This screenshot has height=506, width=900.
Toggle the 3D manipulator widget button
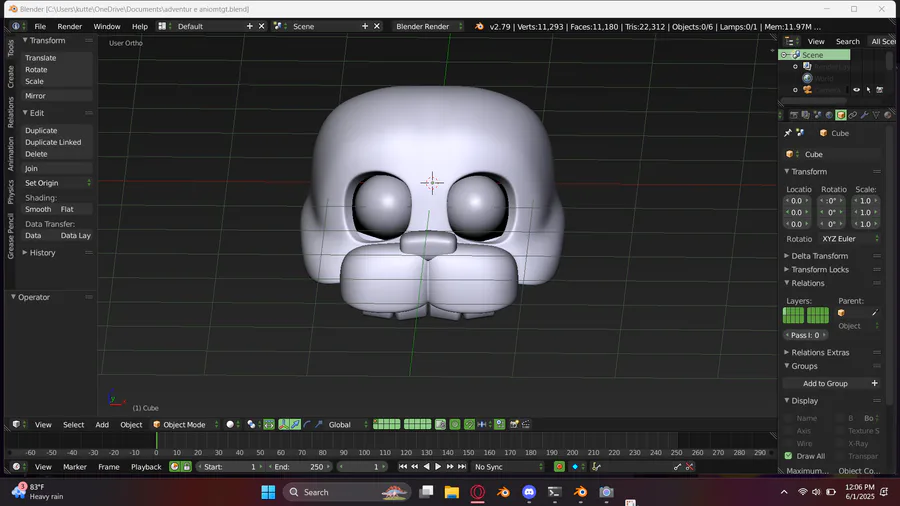click(x=284, y=425)
